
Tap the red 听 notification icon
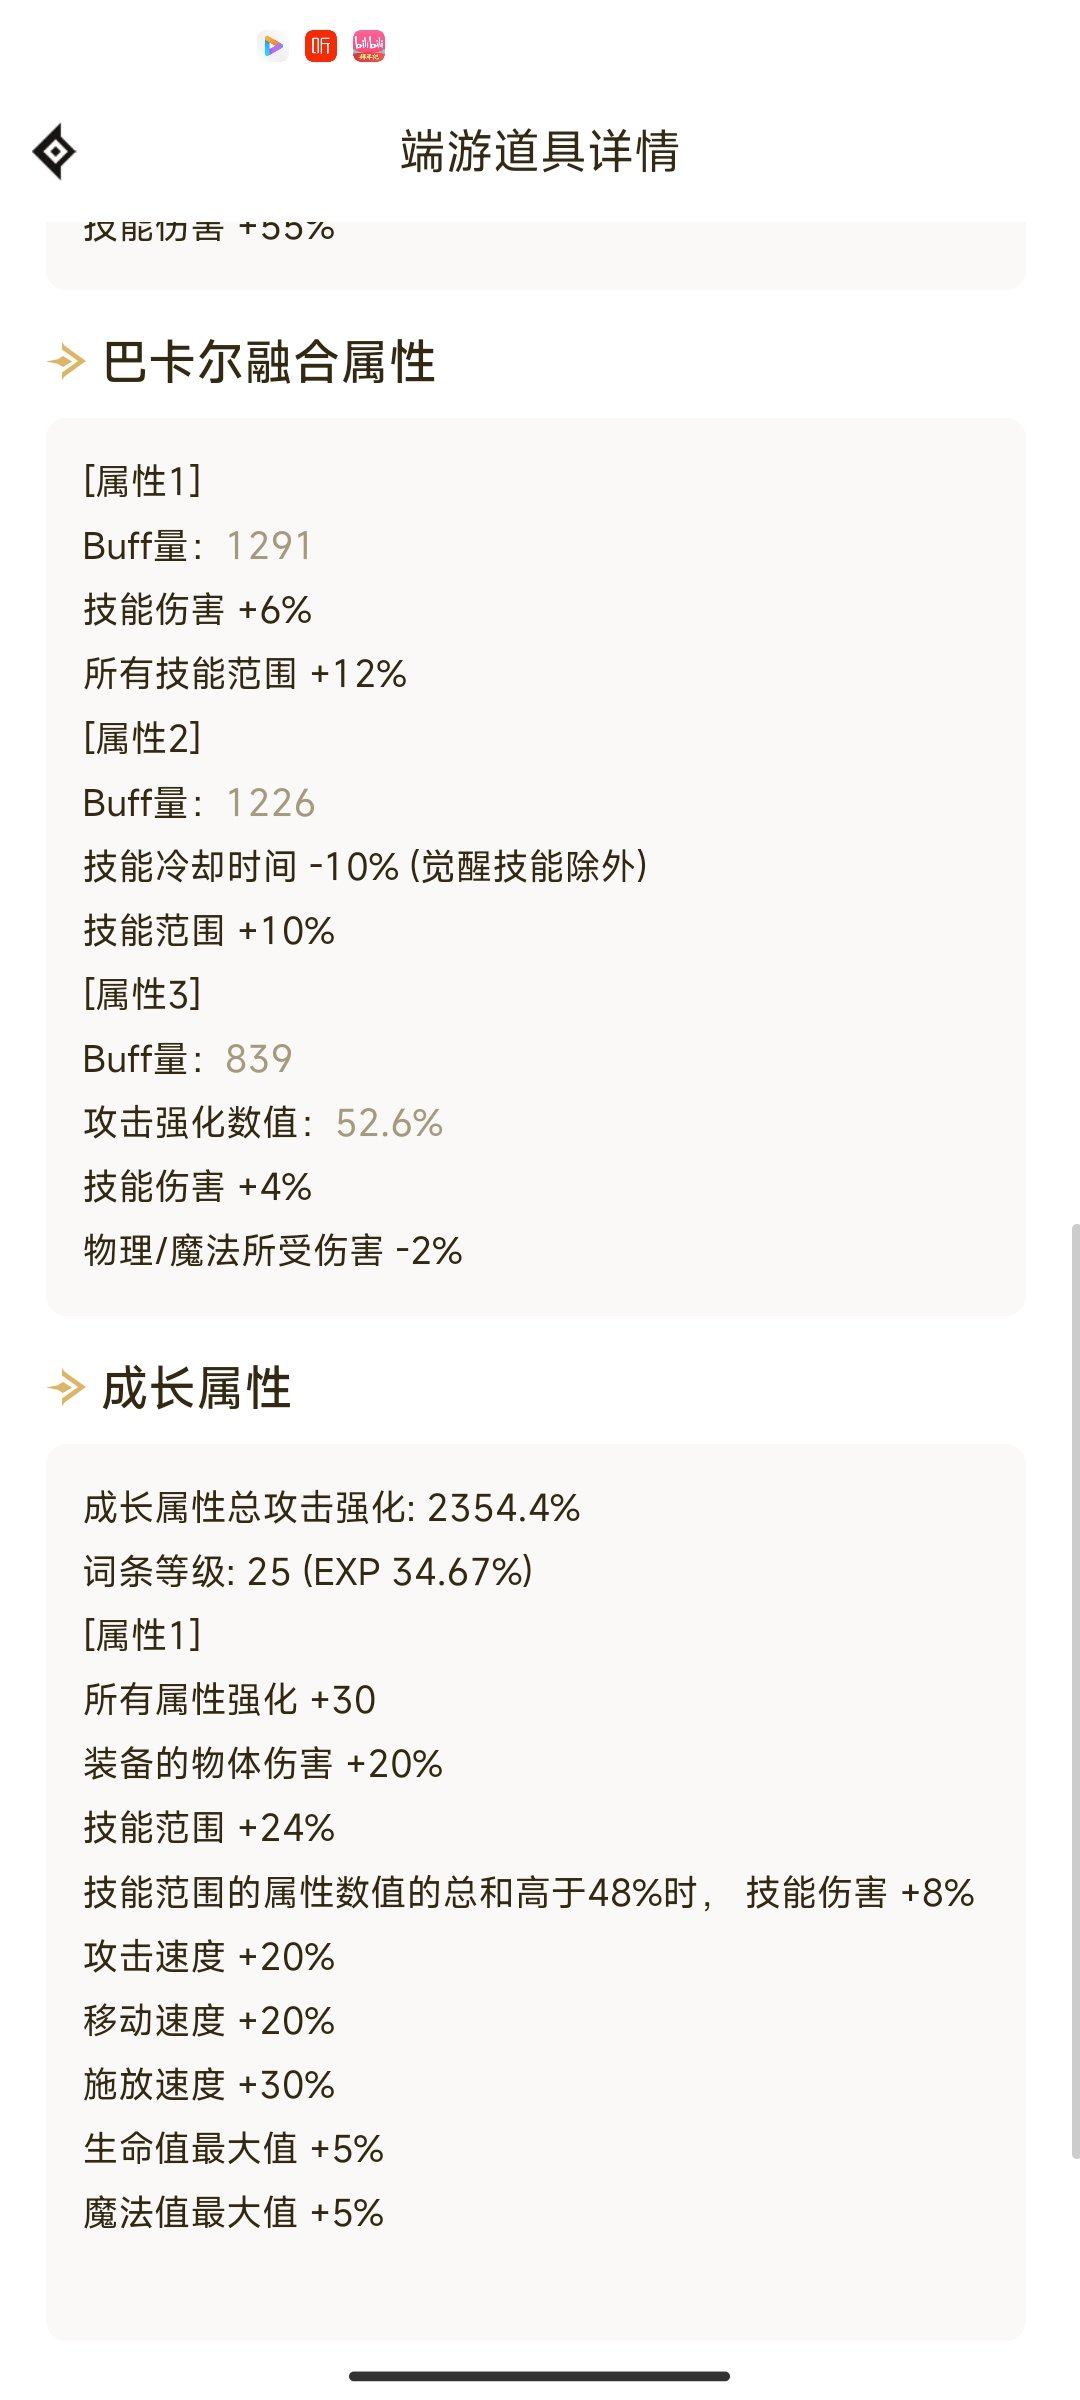pos(321,46)
